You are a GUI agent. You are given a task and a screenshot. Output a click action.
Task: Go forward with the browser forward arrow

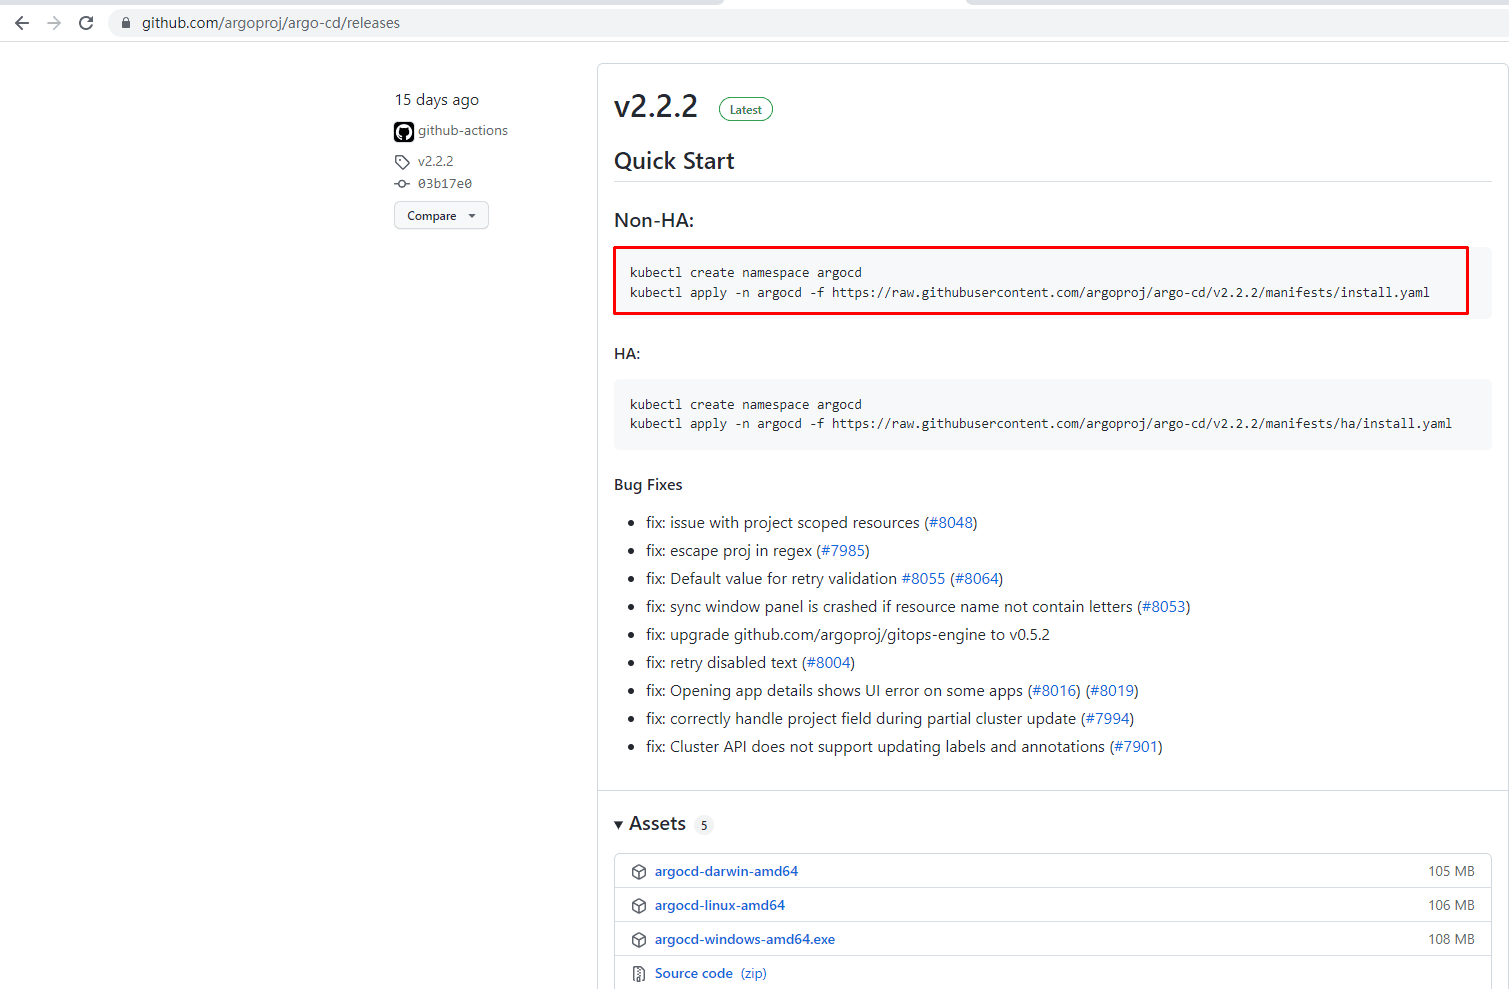(x=54, y=23)
